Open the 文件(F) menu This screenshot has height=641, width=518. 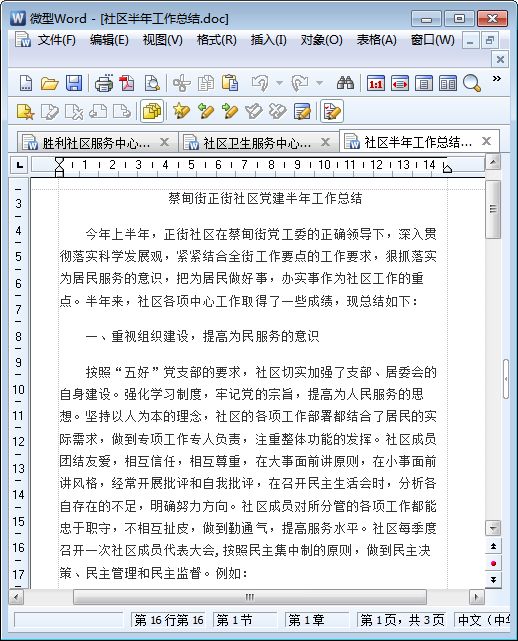(56, 40)
